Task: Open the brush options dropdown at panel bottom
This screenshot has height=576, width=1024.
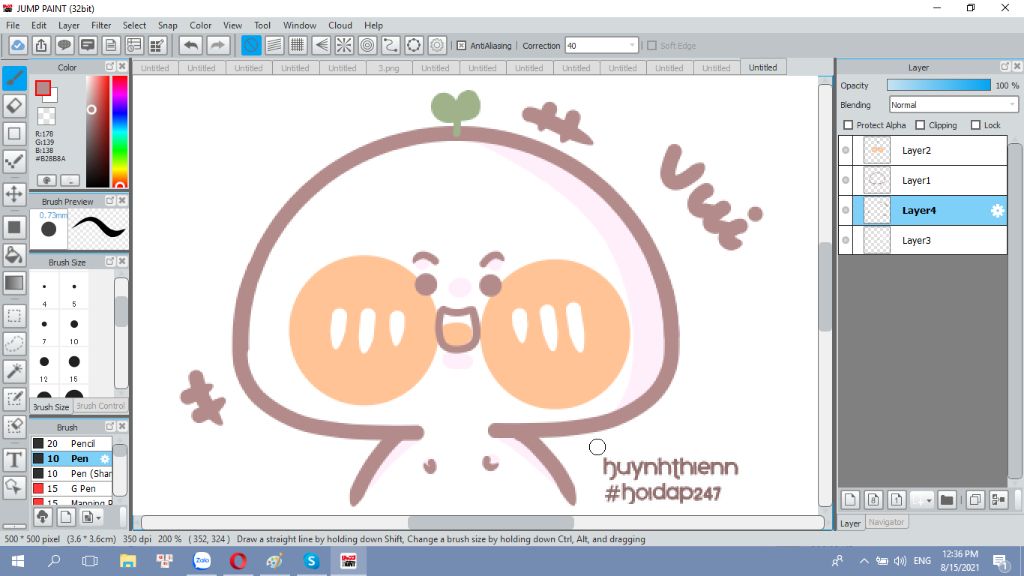Action: 90,517
